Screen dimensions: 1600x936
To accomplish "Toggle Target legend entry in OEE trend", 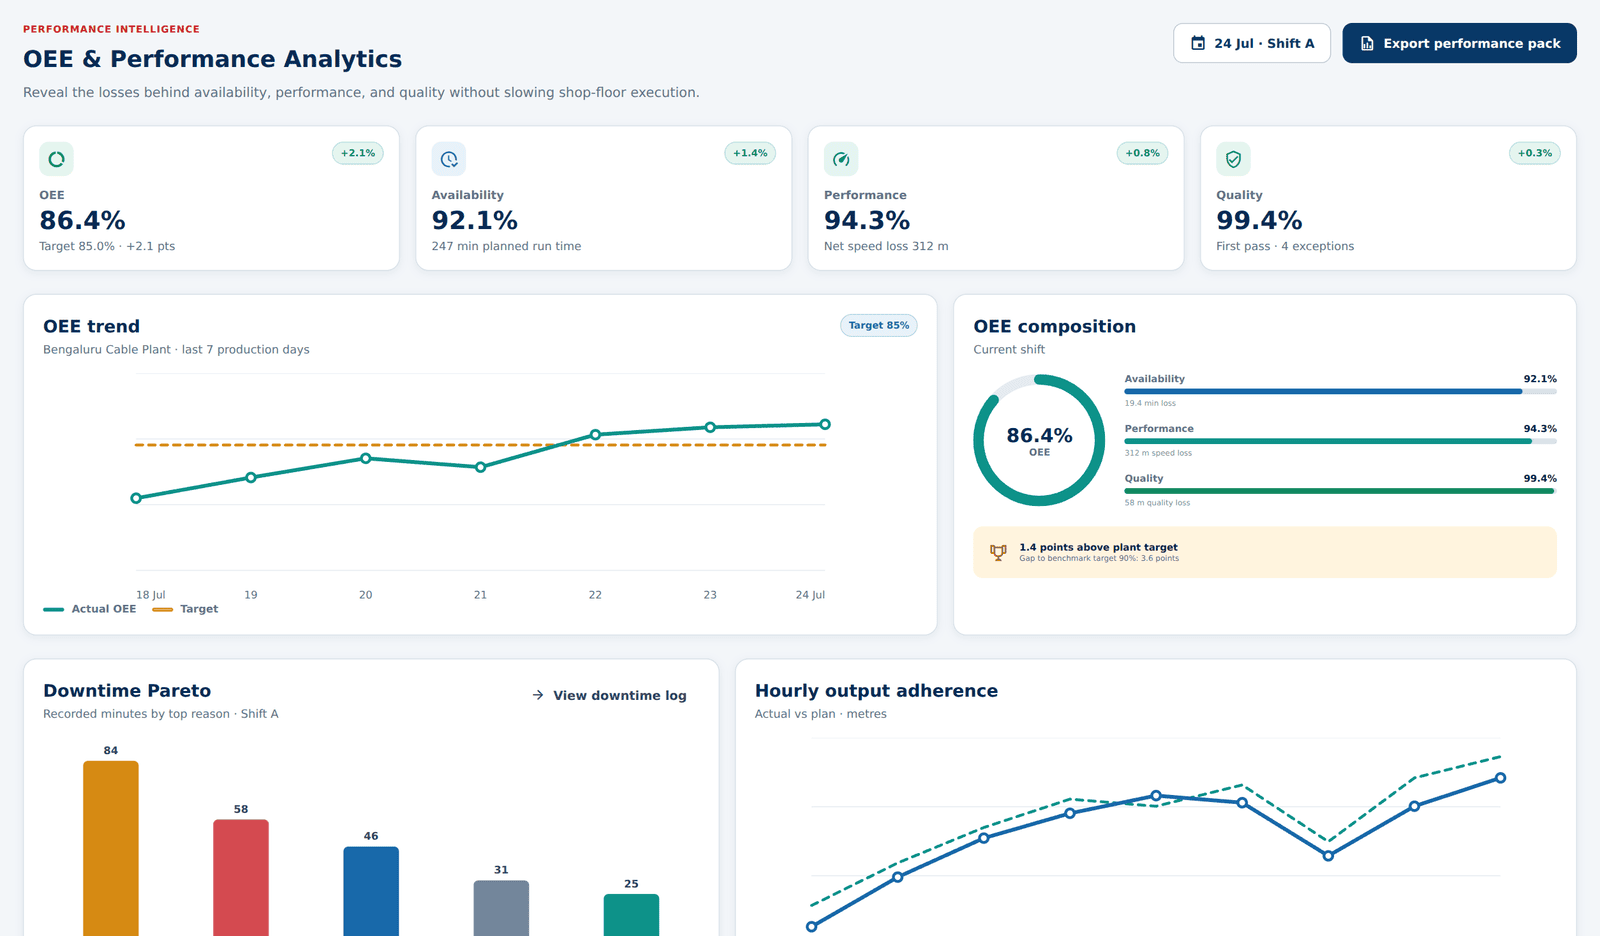I will coord(185,609).
